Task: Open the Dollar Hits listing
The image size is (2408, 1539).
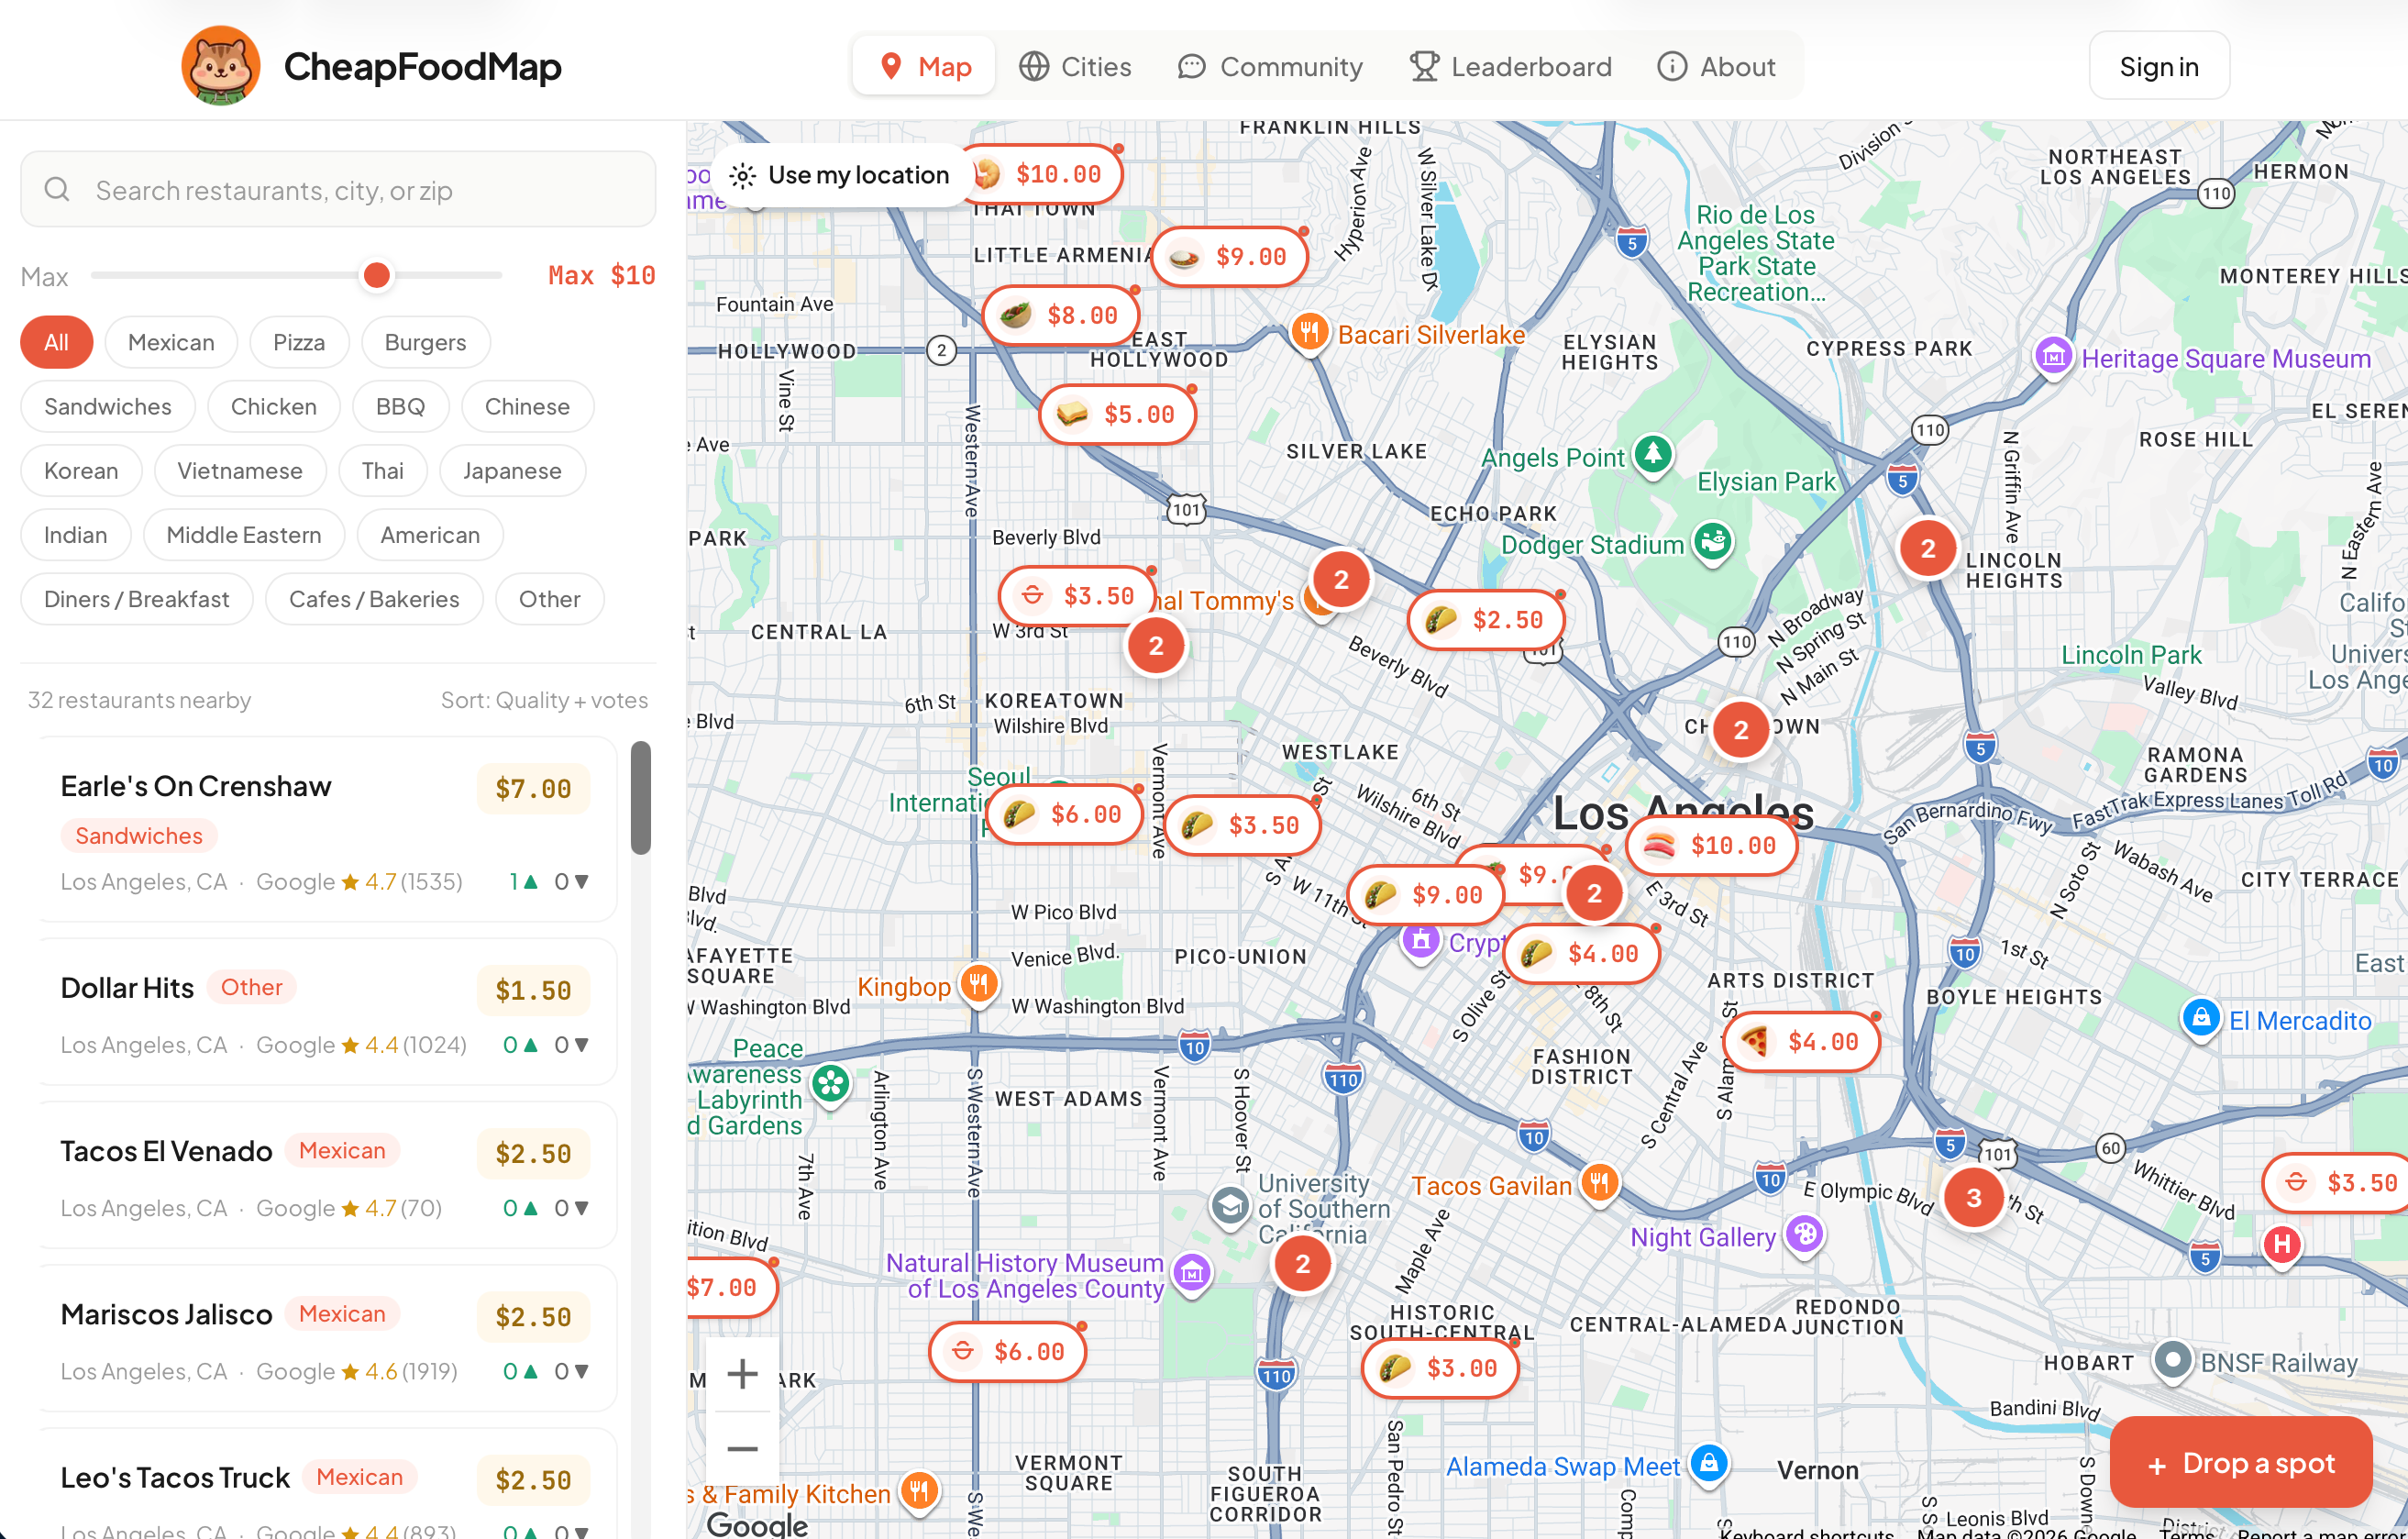Action: click(328, 1012)
